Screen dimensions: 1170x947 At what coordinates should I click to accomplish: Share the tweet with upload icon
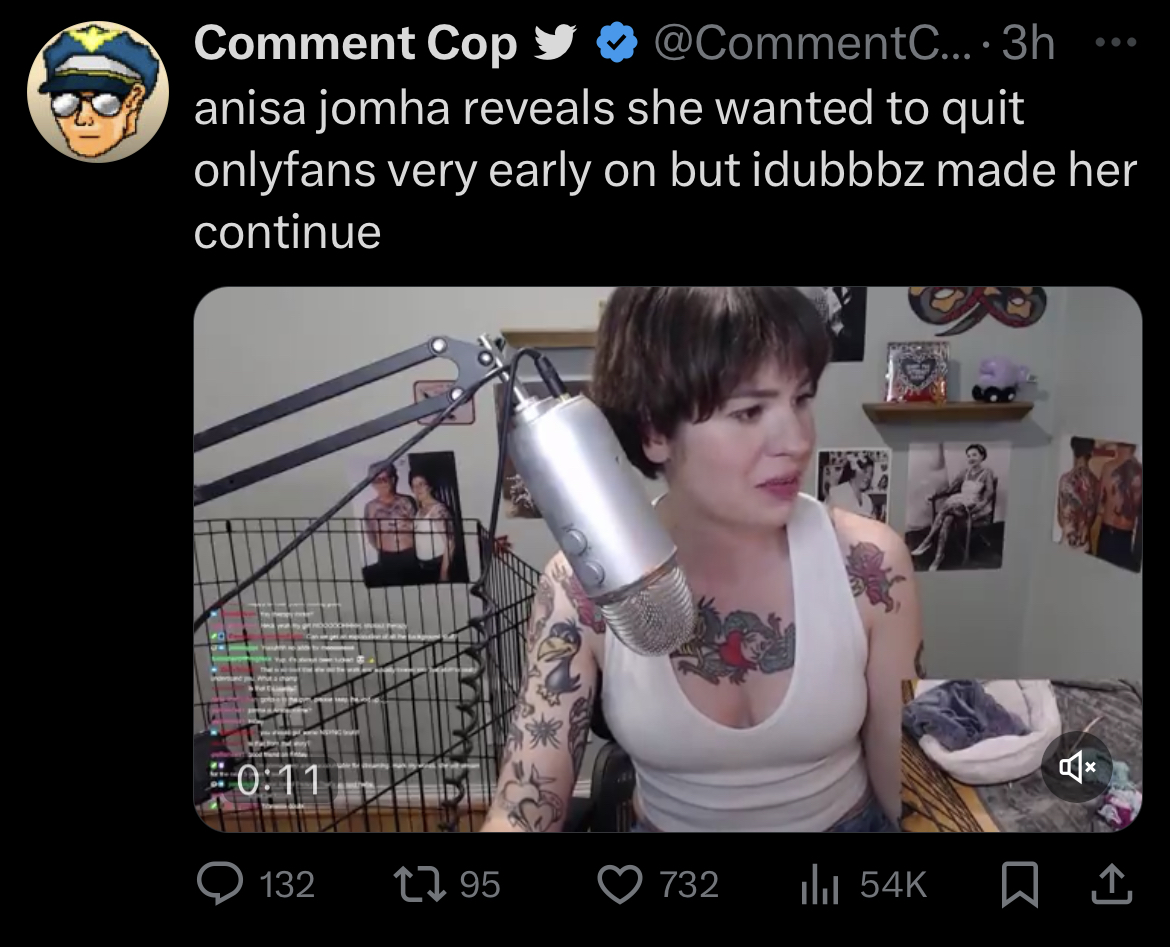click(1112, 884)
